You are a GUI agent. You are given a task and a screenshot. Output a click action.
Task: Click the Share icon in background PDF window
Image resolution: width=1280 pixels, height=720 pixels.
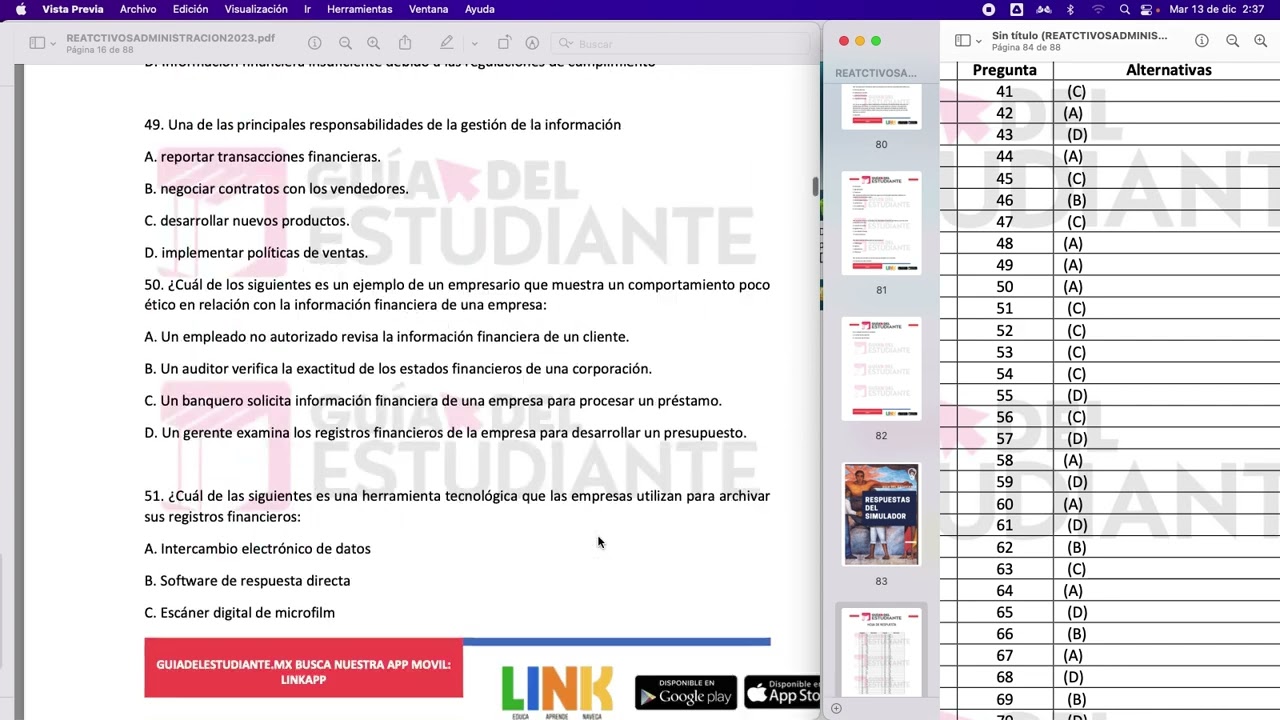405,43
